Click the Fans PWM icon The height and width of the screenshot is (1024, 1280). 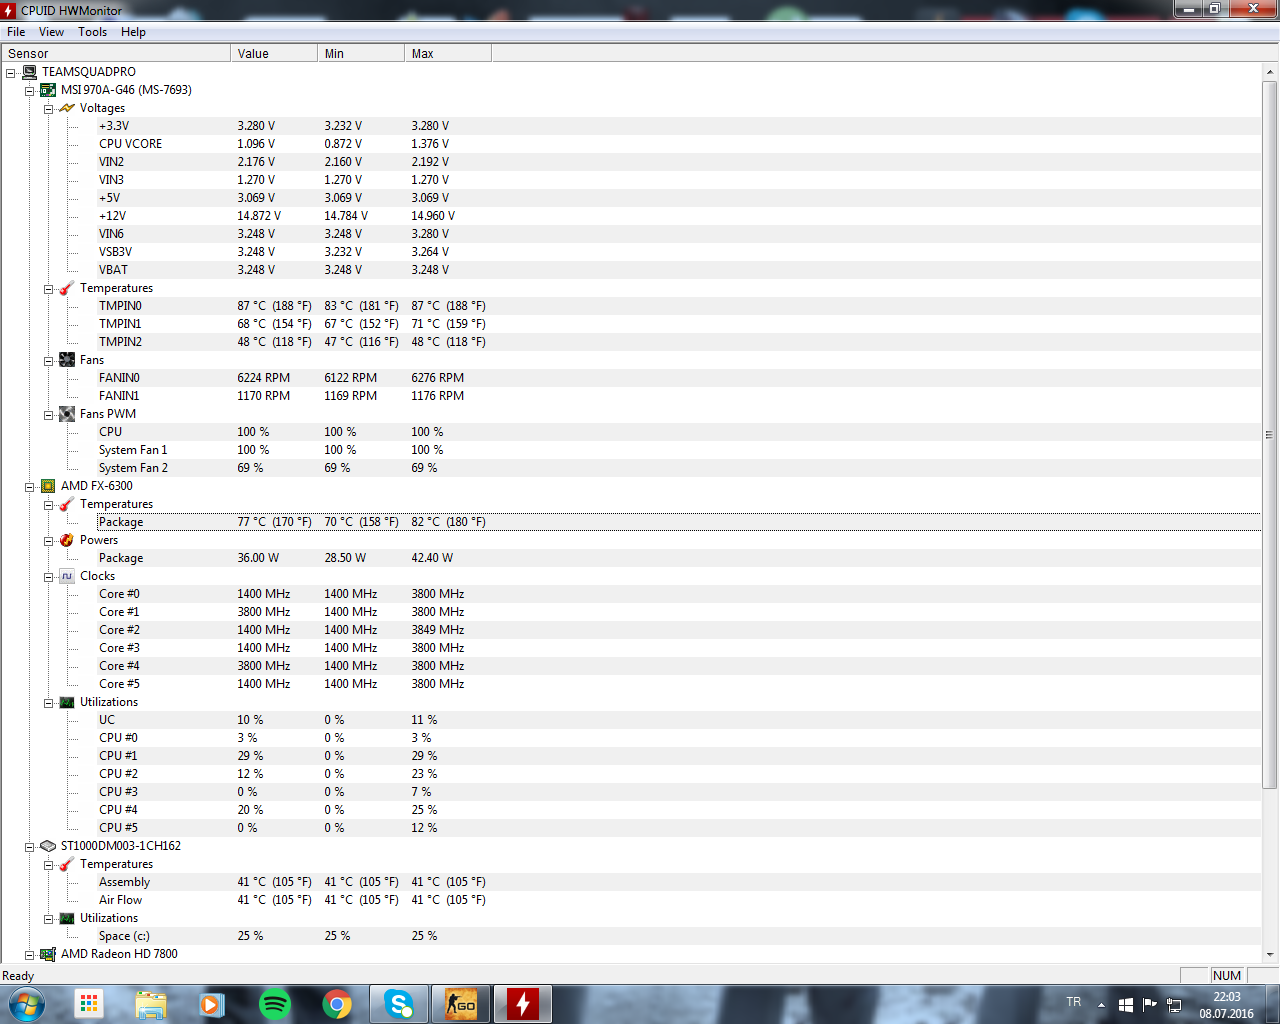coord(67,414)
